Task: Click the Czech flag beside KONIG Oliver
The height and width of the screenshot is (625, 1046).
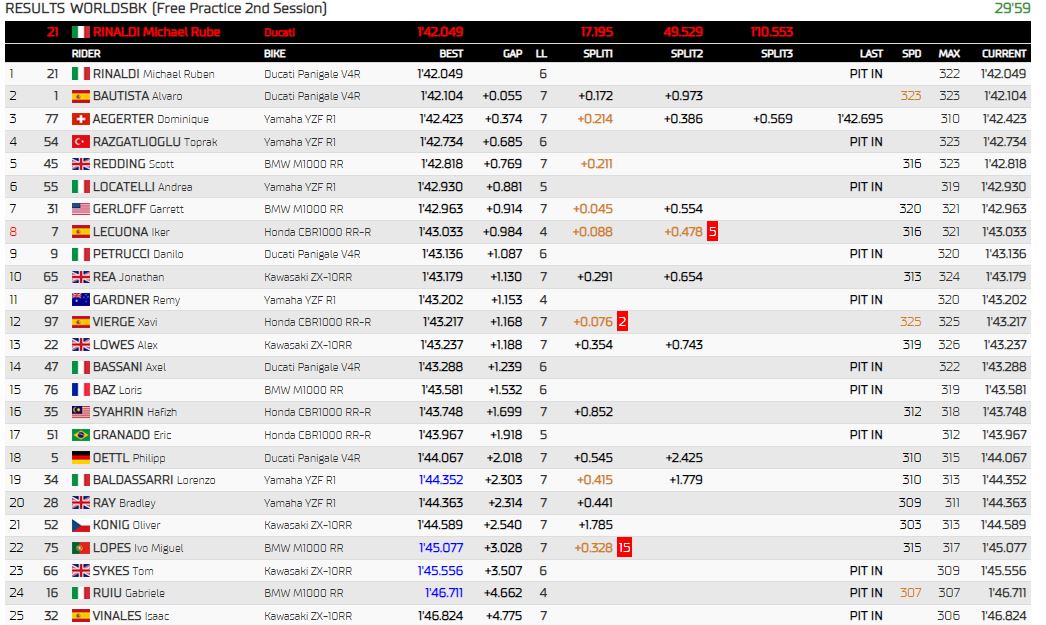Action: pos(81,525)
